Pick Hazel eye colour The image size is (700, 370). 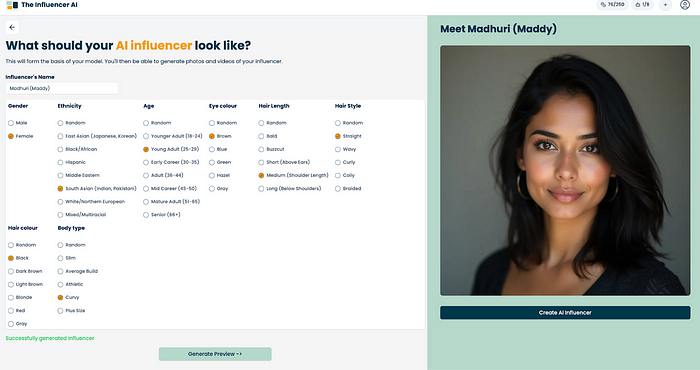coord(220,175)
